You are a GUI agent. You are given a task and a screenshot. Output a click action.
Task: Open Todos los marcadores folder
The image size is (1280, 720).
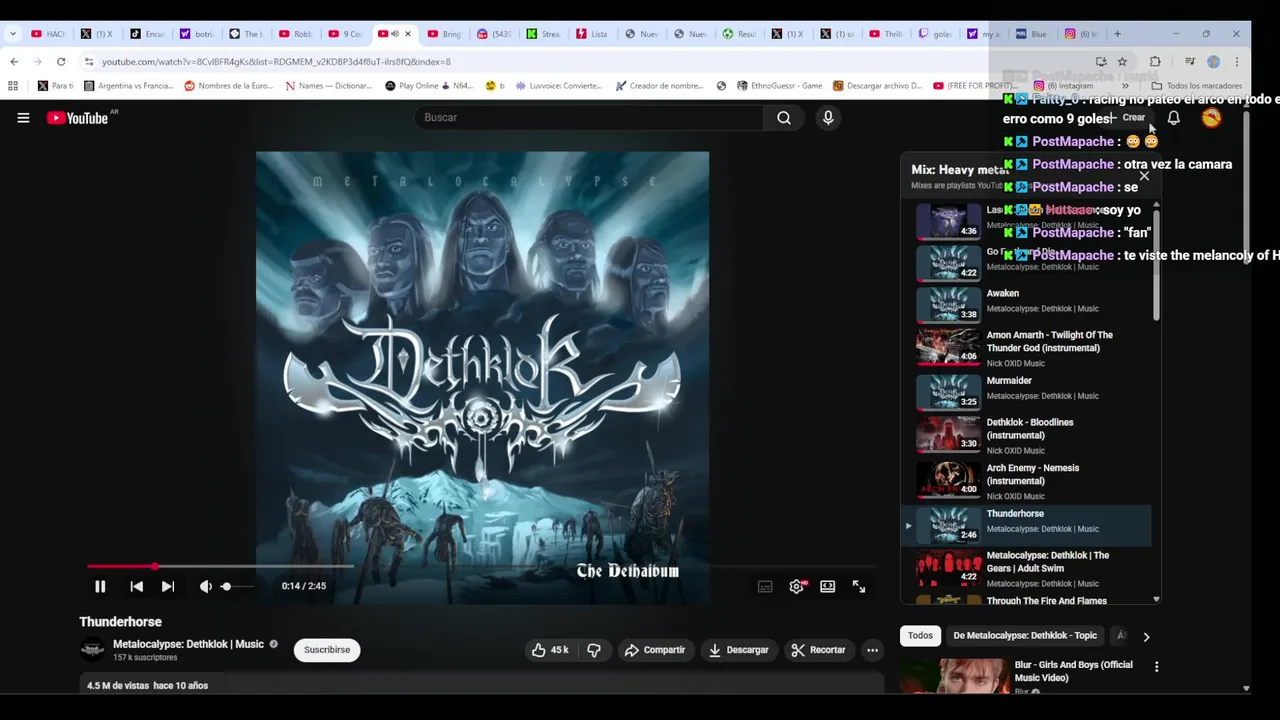point(1196,86)
